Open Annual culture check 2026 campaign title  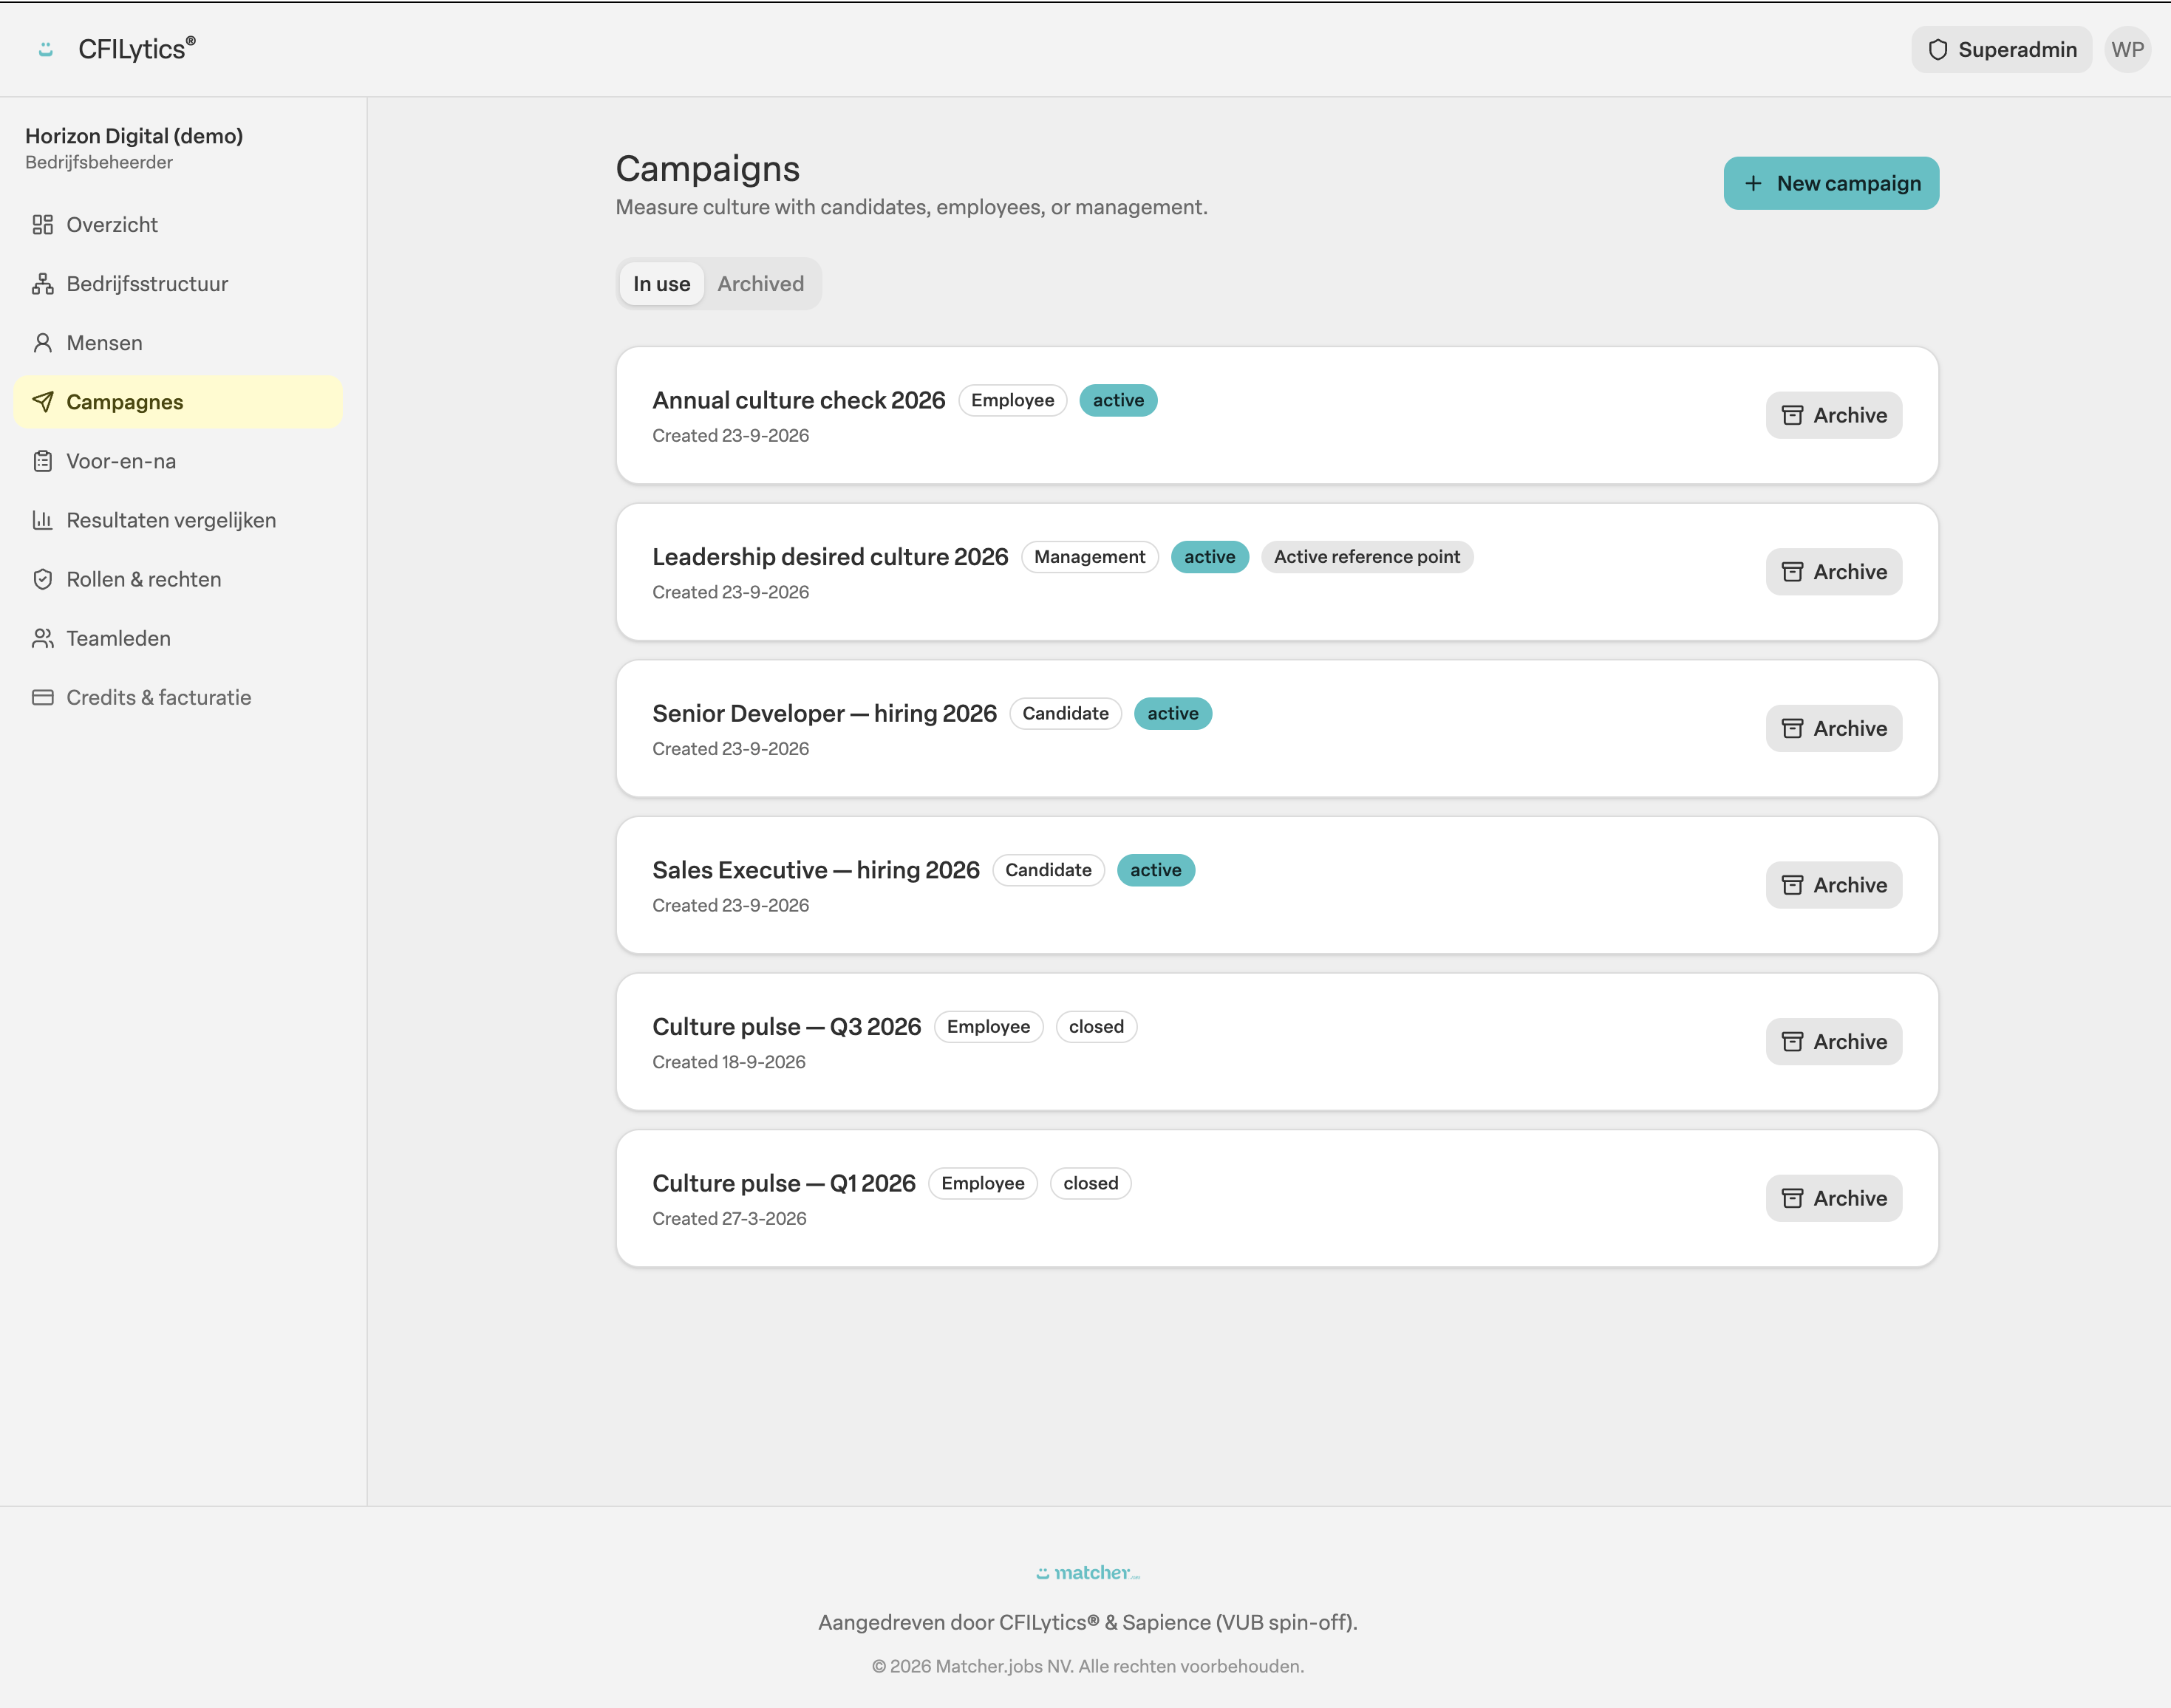798,401
